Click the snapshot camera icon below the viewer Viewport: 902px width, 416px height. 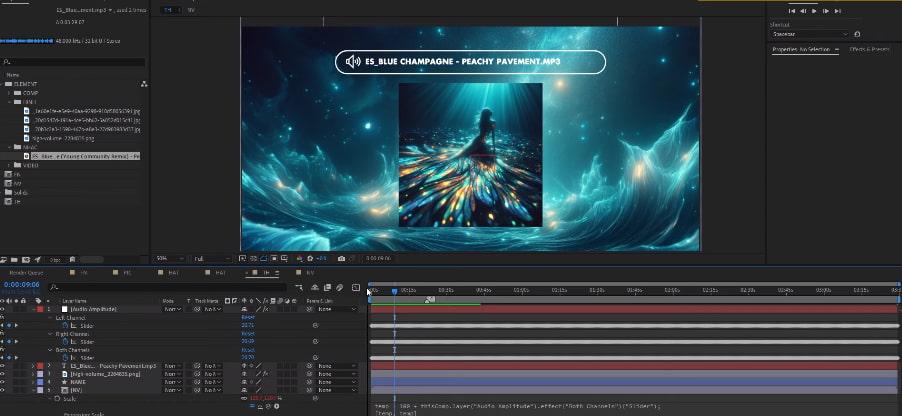pos(342,258)
